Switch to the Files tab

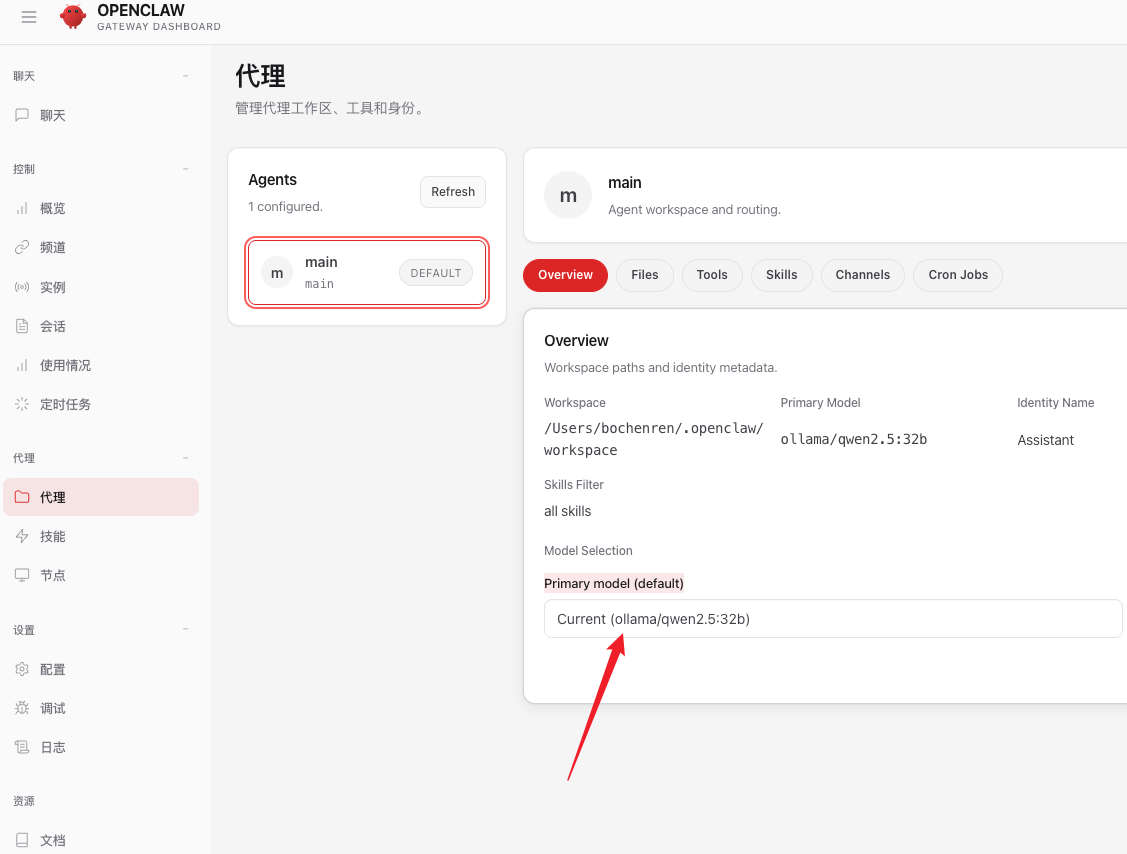tap(645, 275)
